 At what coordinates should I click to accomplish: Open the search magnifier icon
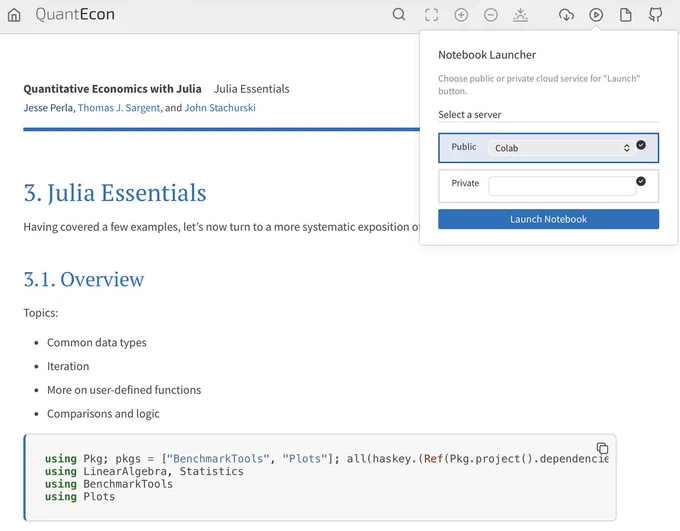(399, 15)
